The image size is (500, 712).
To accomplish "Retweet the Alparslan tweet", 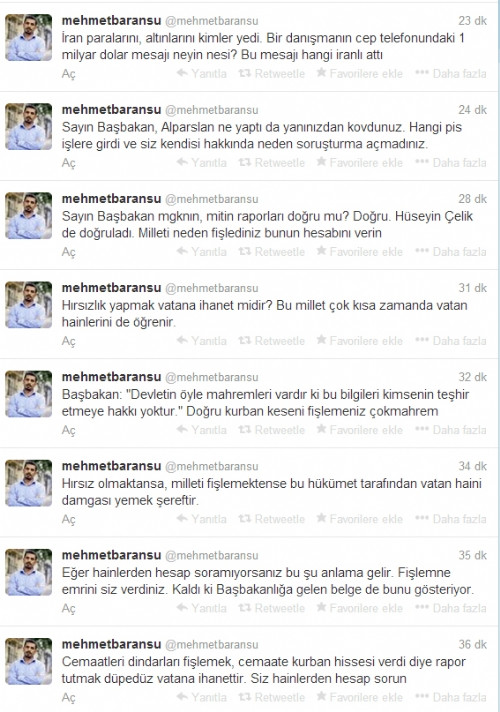I will [272, 163].
